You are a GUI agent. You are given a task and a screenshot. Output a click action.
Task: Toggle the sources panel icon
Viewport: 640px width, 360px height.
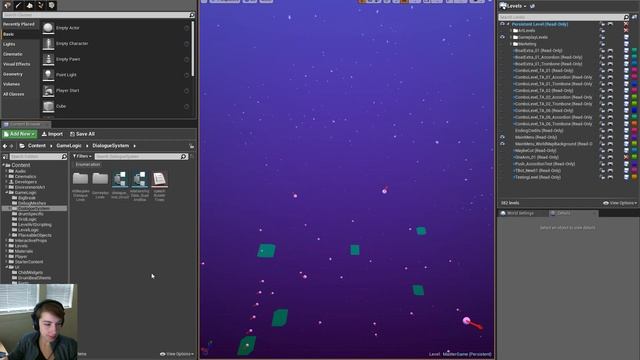pyautogui.click(x=5, y=157)
